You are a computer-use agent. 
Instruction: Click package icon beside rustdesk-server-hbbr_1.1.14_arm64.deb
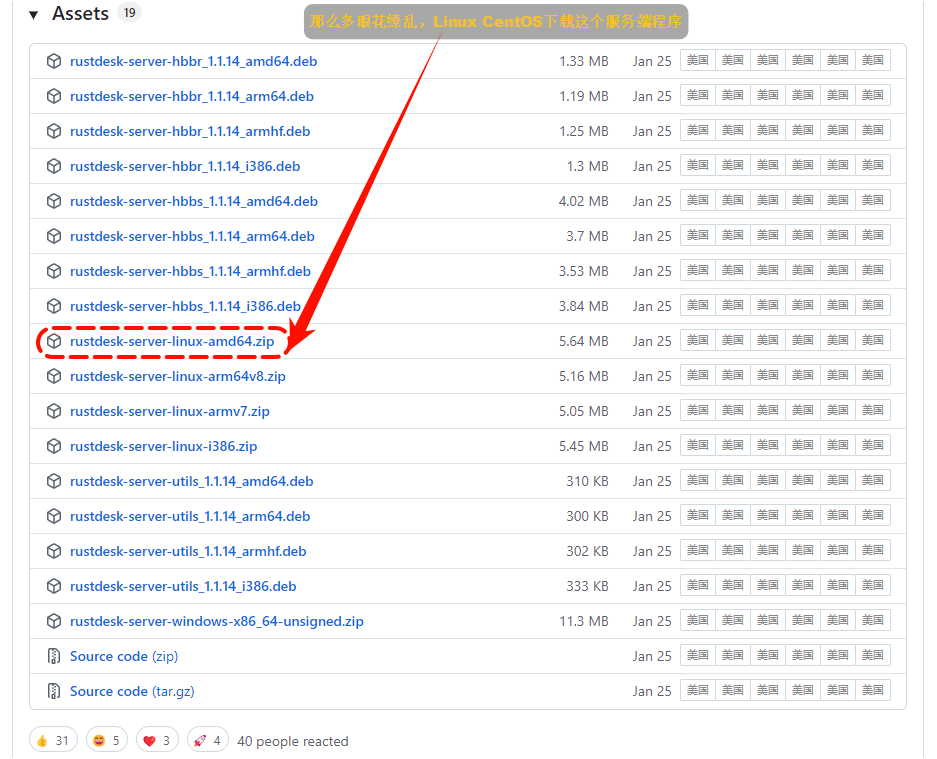pos(54,96)
